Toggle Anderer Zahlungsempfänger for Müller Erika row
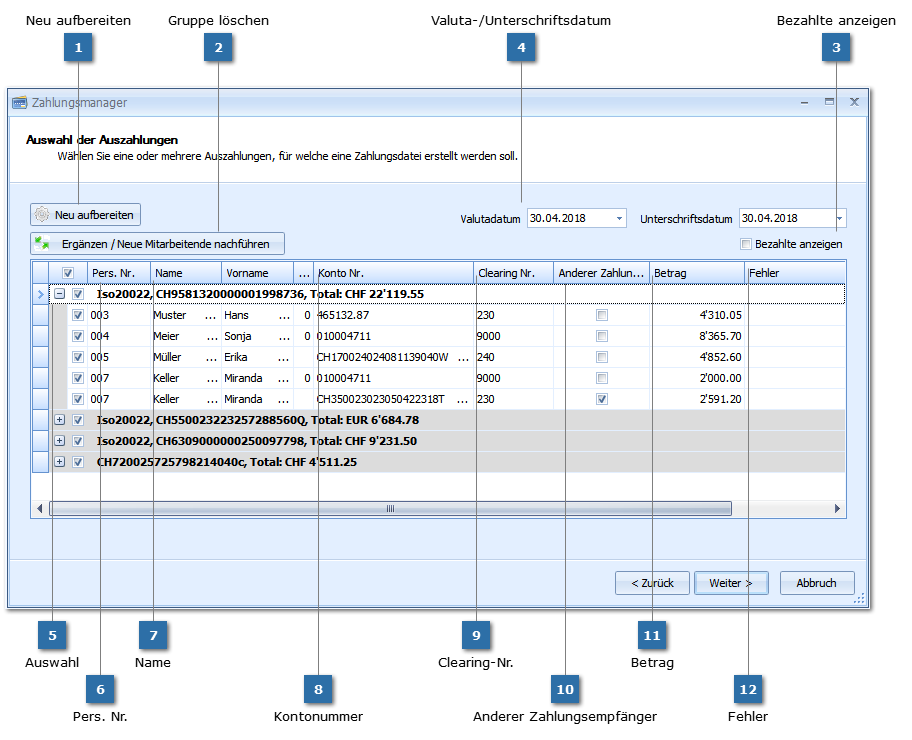 click(x=602, y=357)
